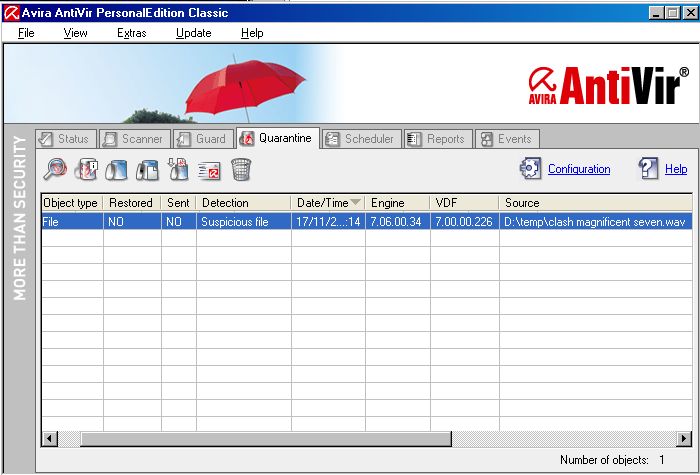Click the horizontal scrollbar thumb
This screenshot has width=700, height=475.
pyautogui.click(x=266, y=439)
